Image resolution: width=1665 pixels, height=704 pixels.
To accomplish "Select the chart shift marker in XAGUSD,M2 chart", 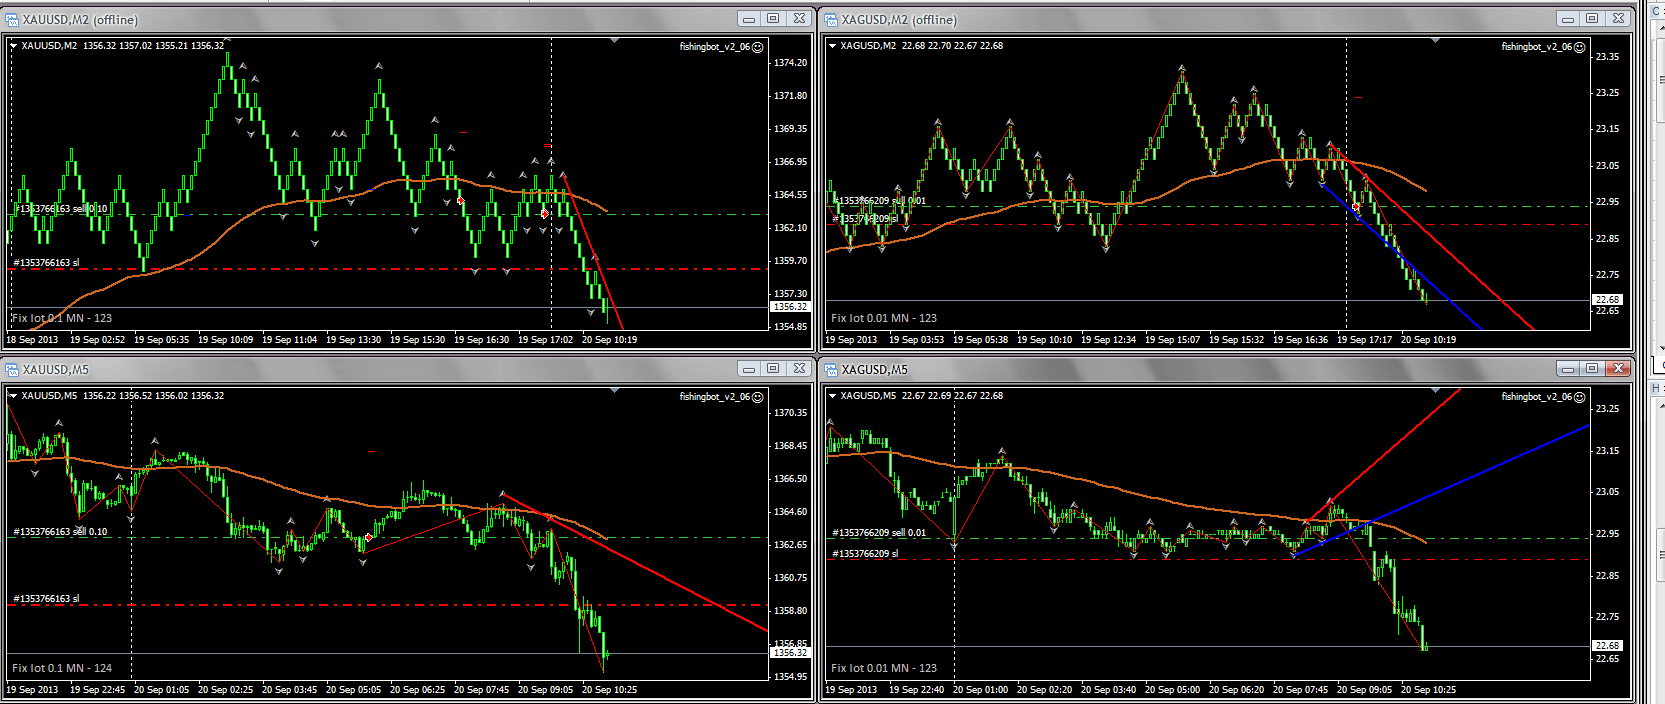I will 1436,41.
